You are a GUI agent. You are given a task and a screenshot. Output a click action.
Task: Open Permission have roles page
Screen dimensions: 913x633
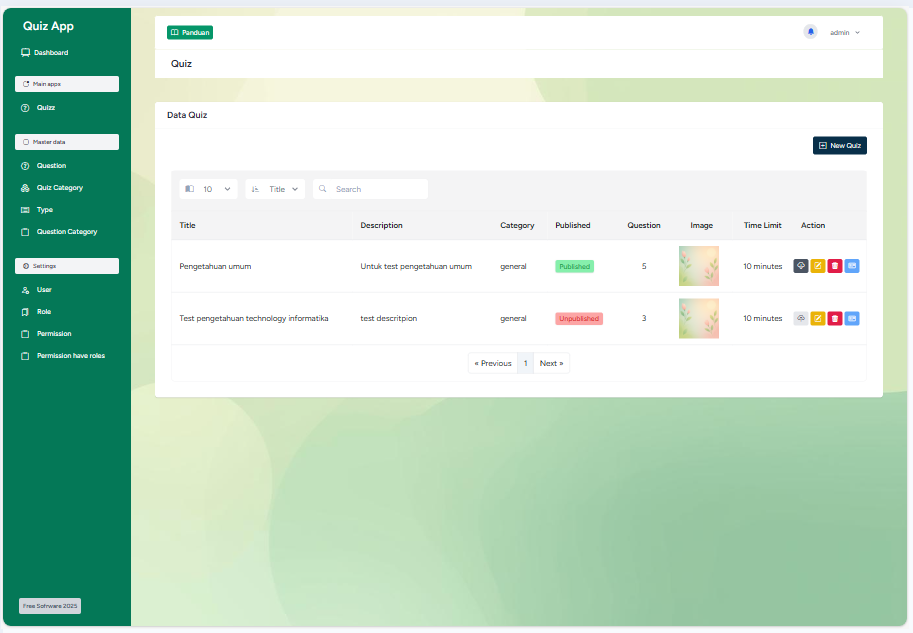click(x=63, y=356)
